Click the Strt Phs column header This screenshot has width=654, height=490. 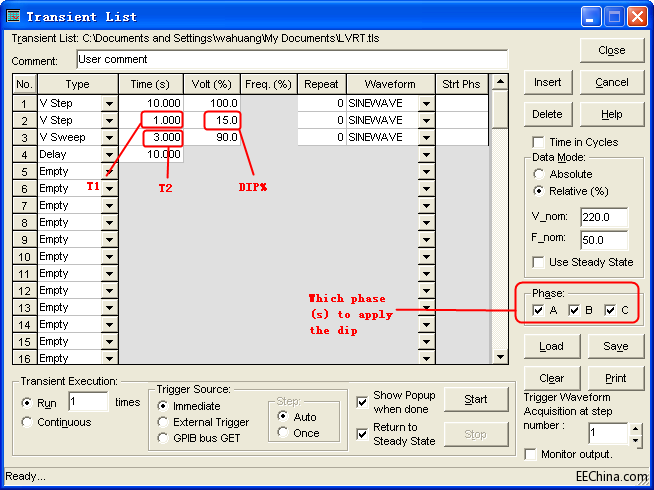point(461,84)
